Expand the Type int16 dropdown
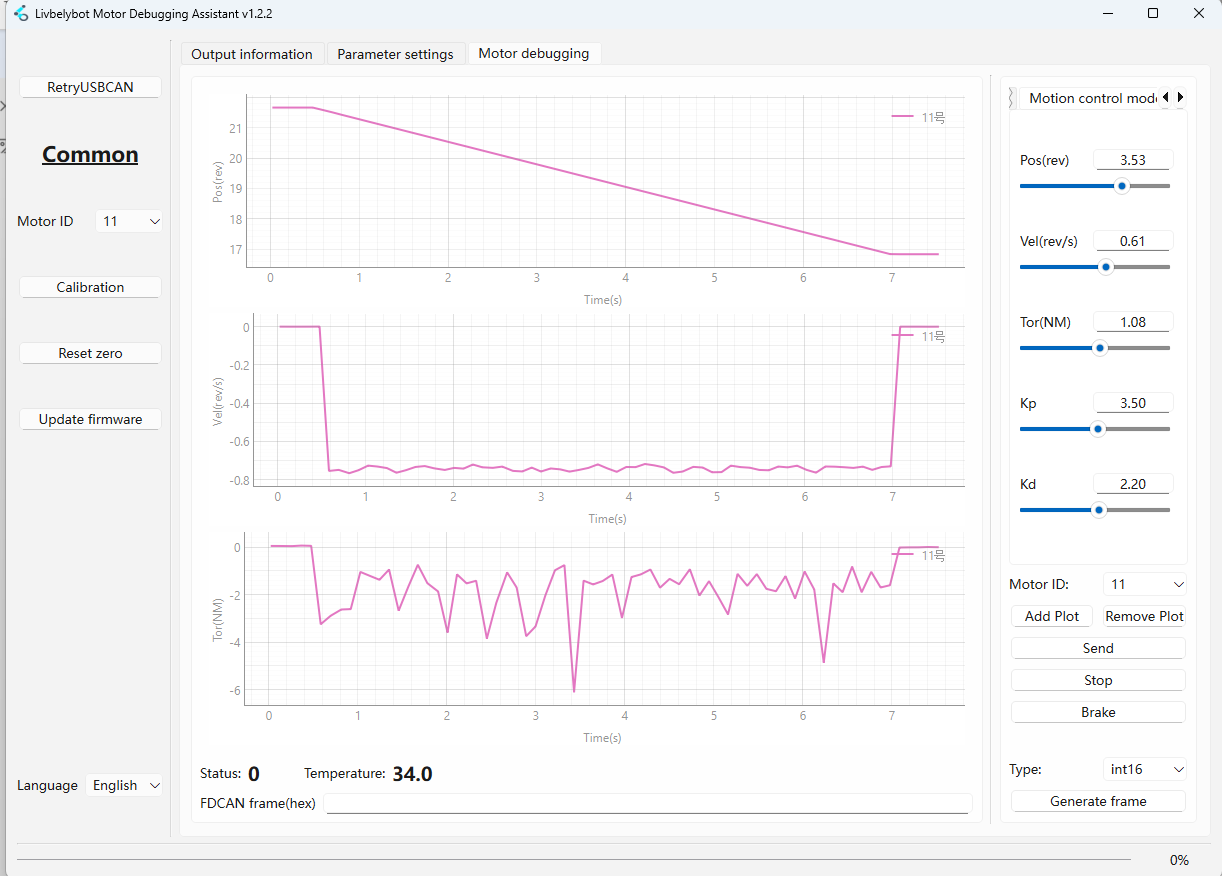The width and height of the screenshot is (1222, 876). pyautogui.click(x=1145, y=769)
